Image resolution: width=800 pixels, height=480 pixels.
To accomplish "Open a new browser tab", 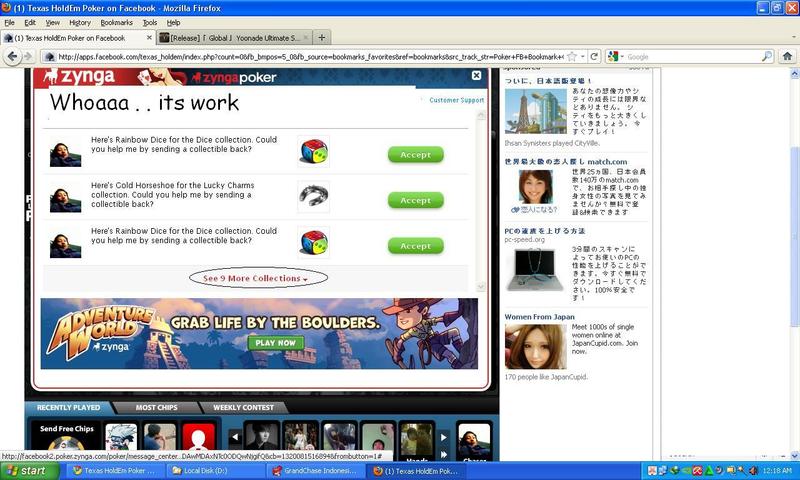I will point(321,38).
